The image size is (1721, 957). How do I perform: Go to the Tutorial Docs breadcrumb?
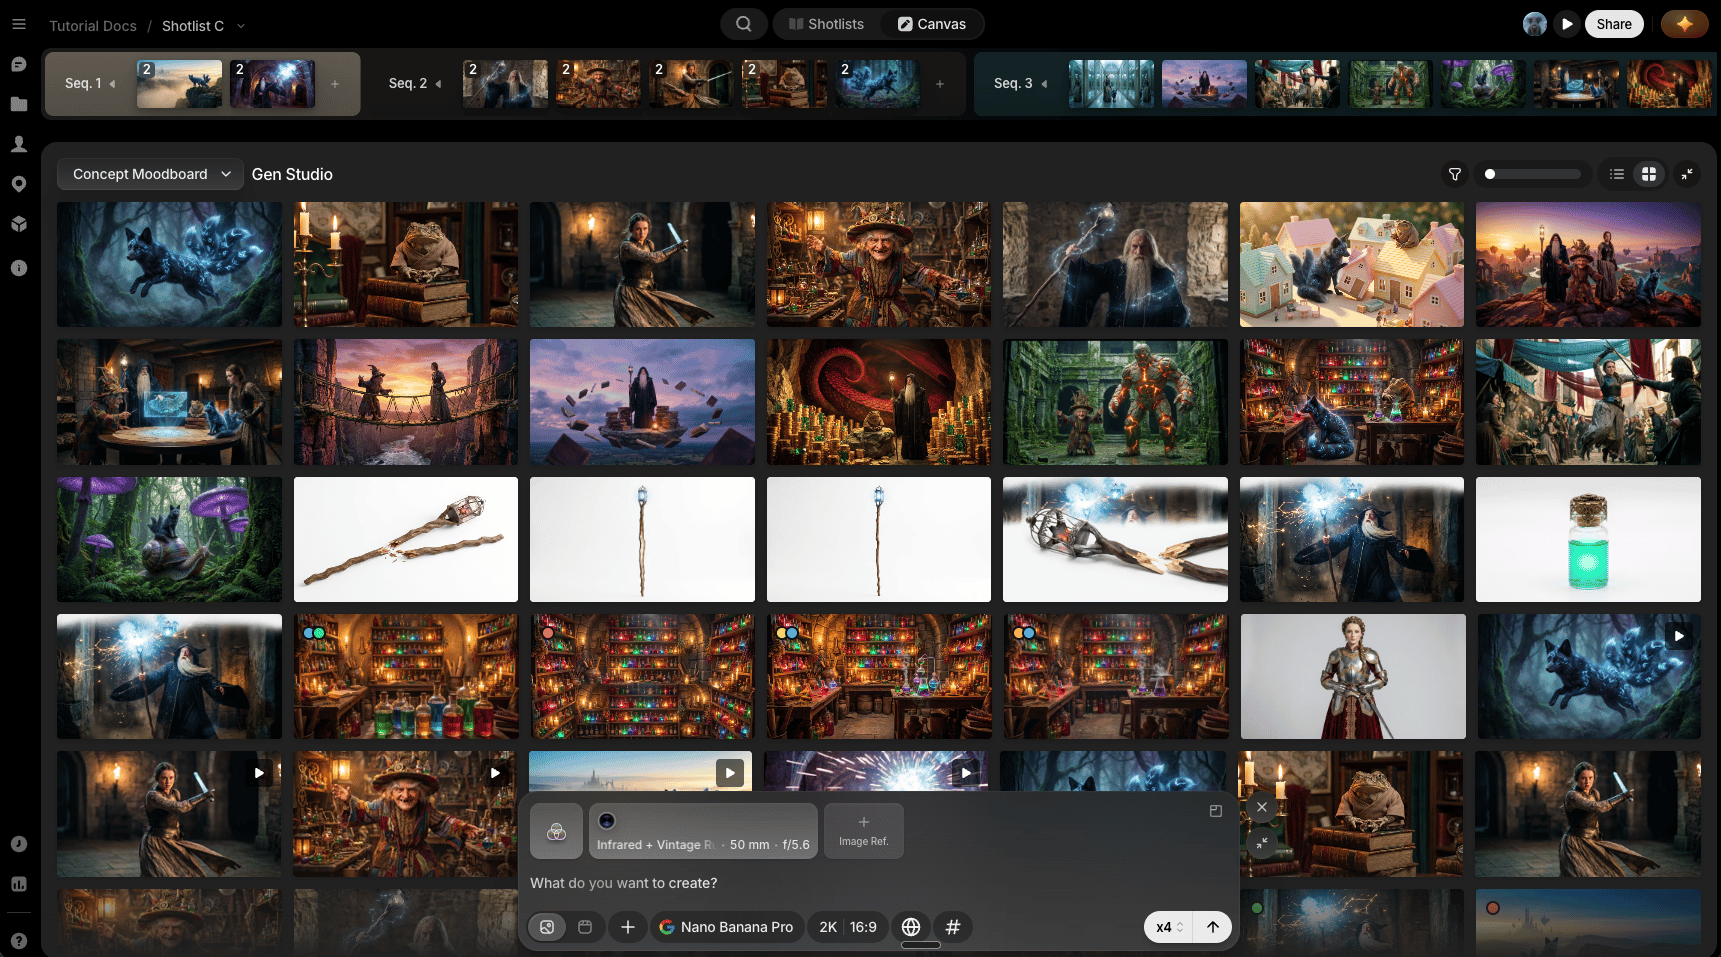(x=93, y=26)
